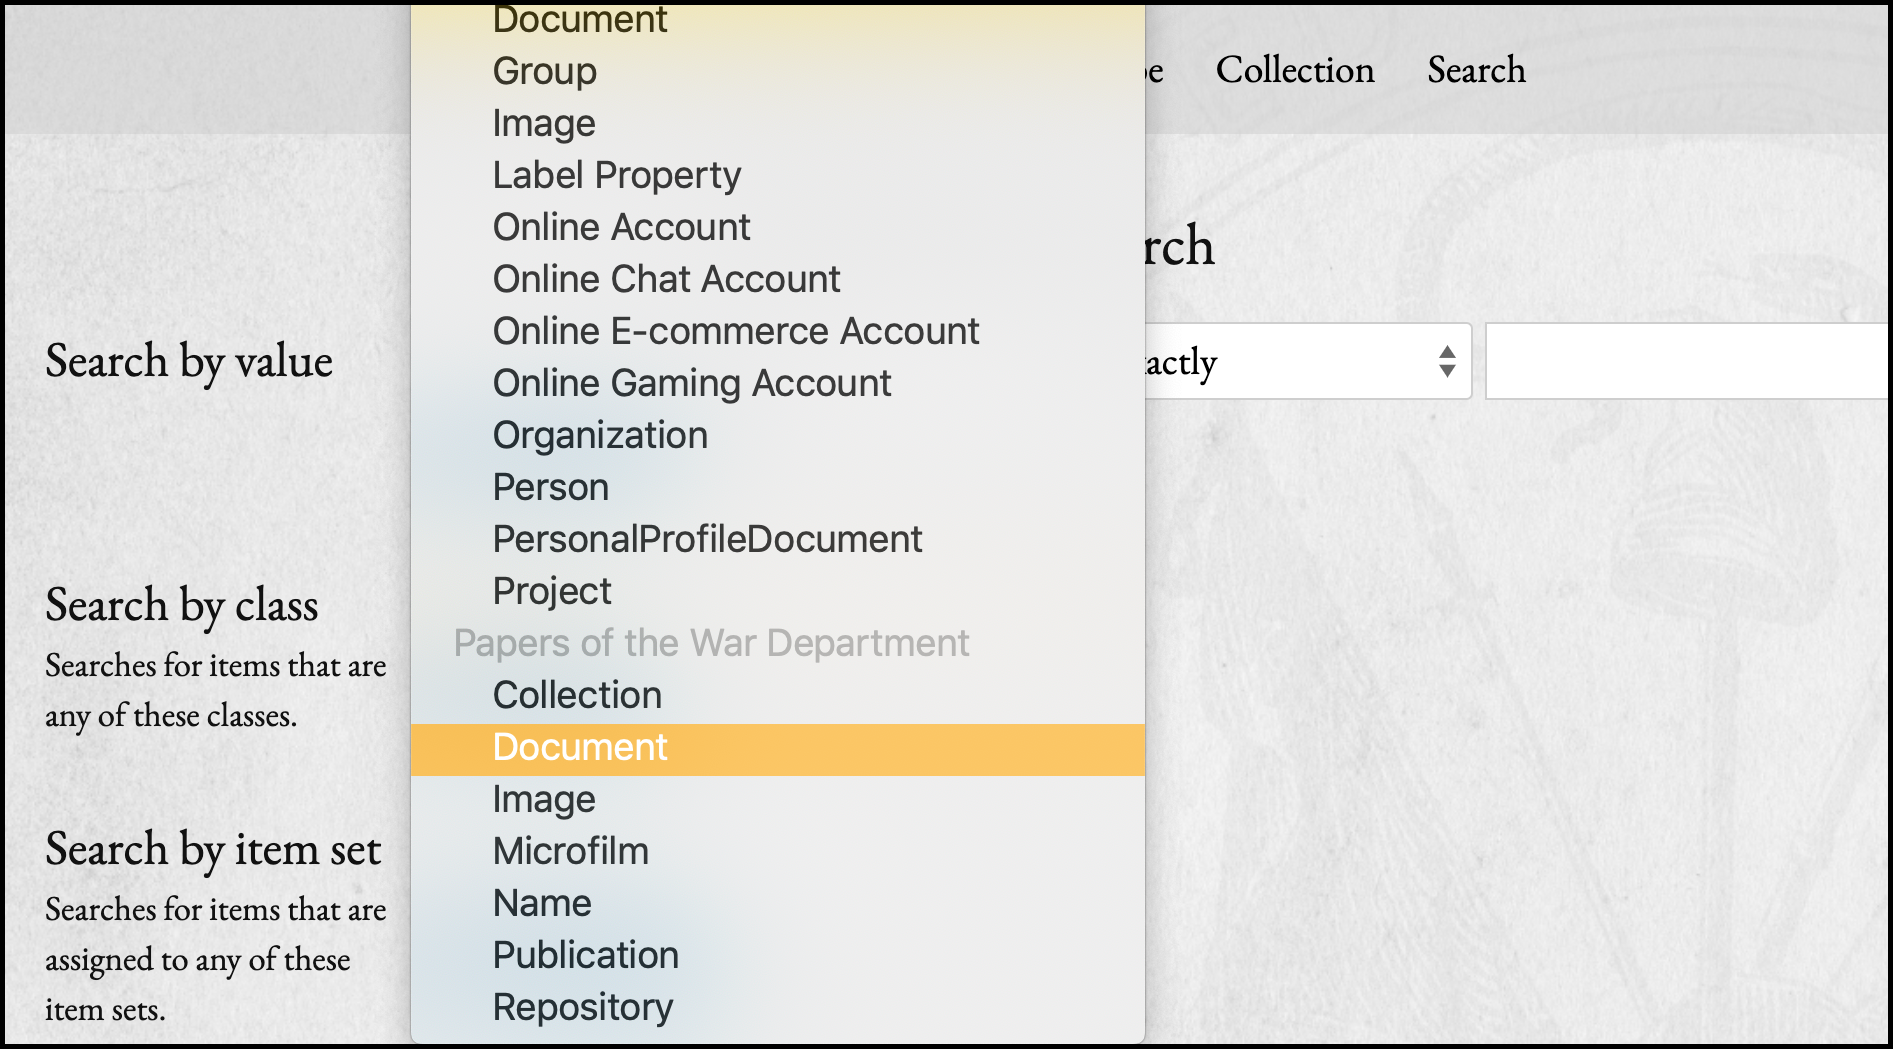
Task: Select Repository at the bottom of the list
Action: [x=583, y=1007]
